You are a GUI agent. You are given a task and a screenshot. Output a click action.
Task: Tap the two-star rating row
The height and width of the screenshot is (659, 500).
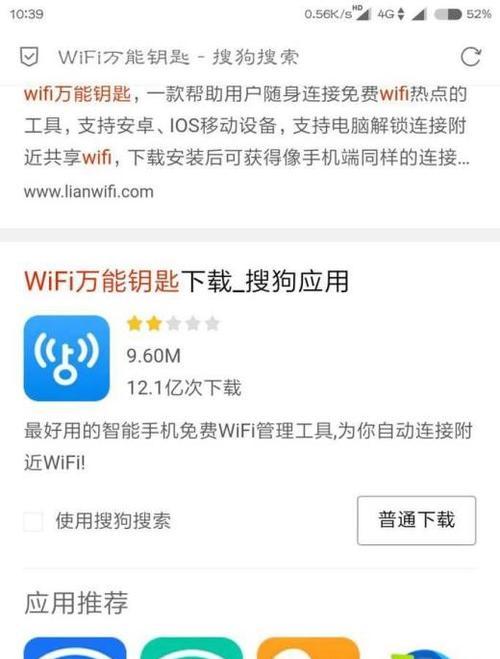pos(173,324)
